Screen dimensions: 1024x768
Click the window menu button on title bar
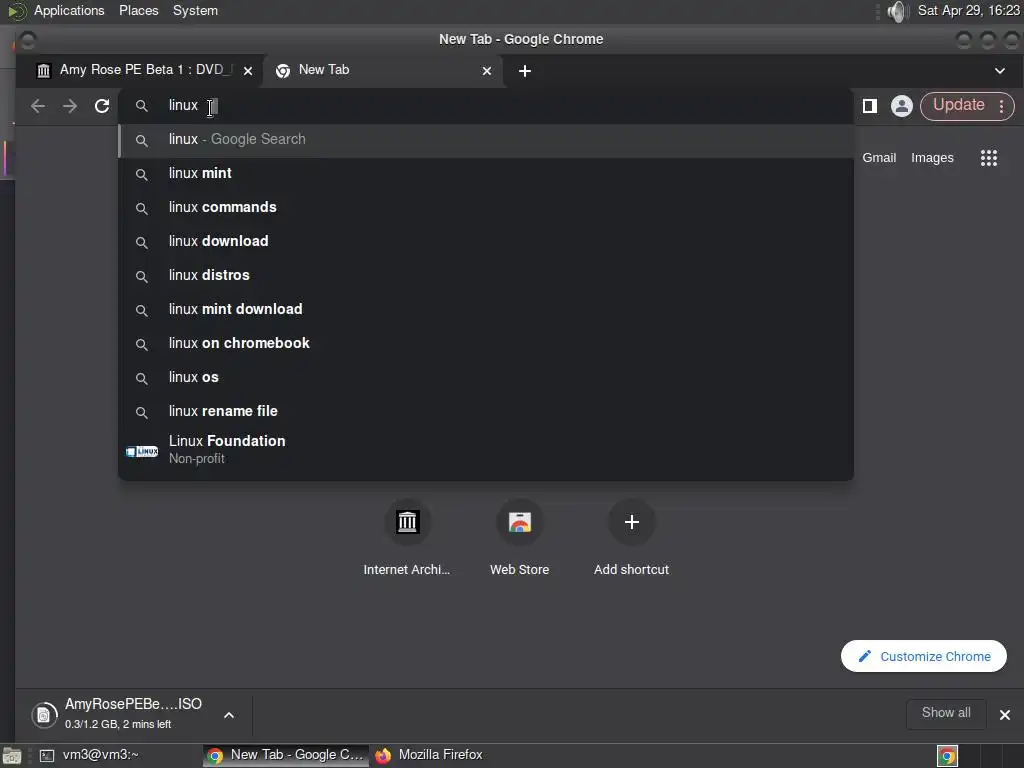coord(27,40)
